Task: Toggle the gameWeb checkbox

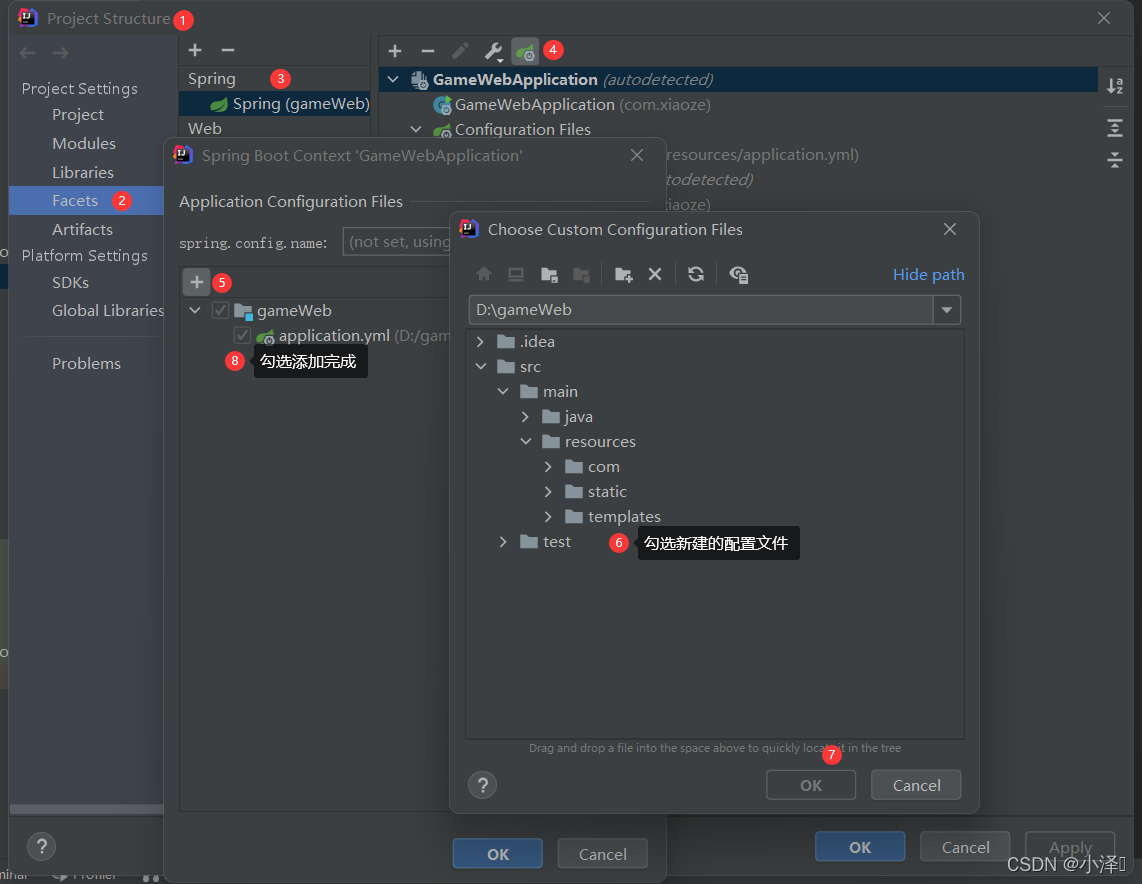Action: [x=220, y=310]
